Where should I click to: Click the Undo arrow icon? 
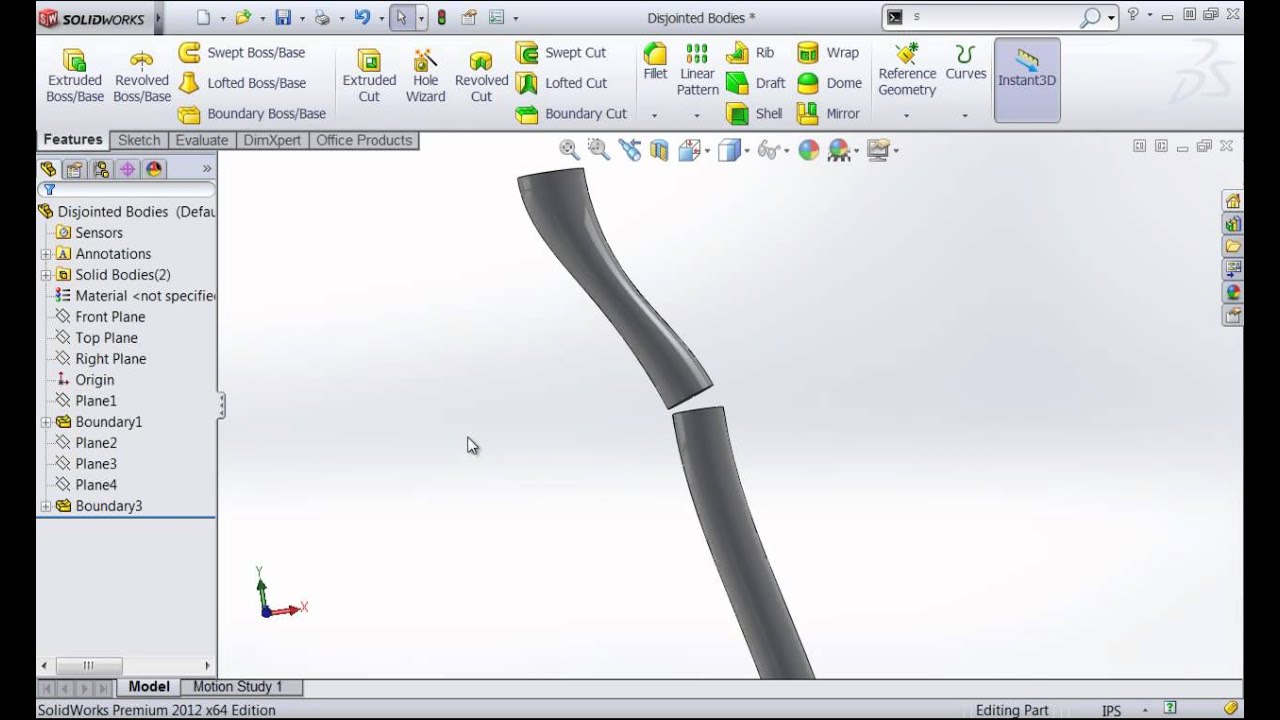click(x=362, y=17)
